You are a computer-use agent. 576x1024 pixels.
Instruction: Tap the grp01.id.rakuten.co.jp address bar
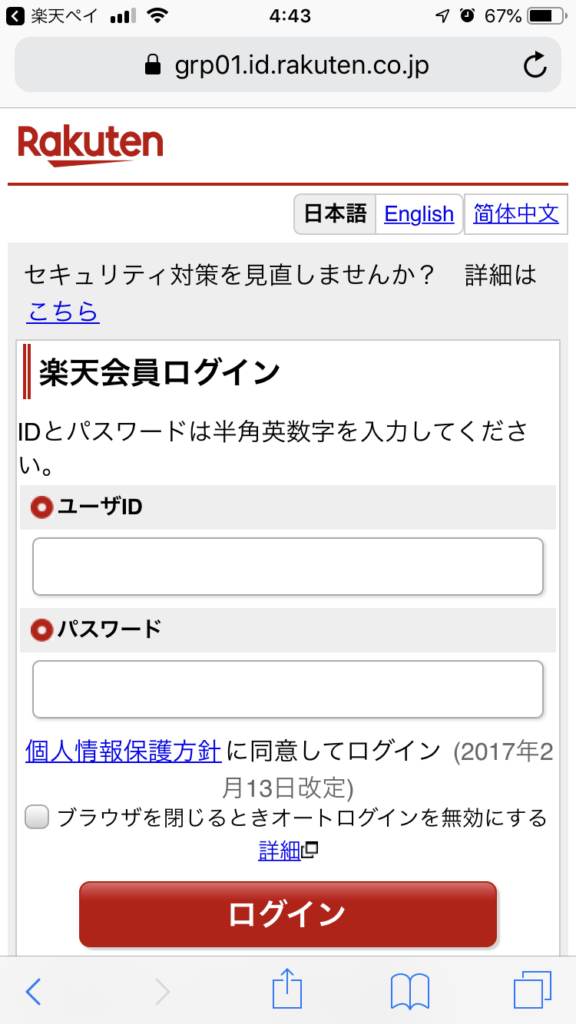288,65
